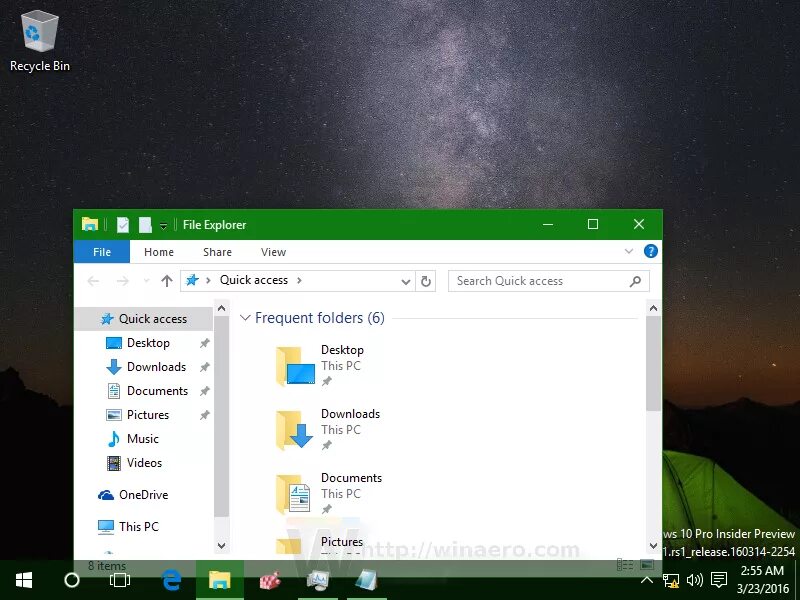Click the Back navigation arrow
The width and height of the screenshot is (800, 600).
click(93, 281)
